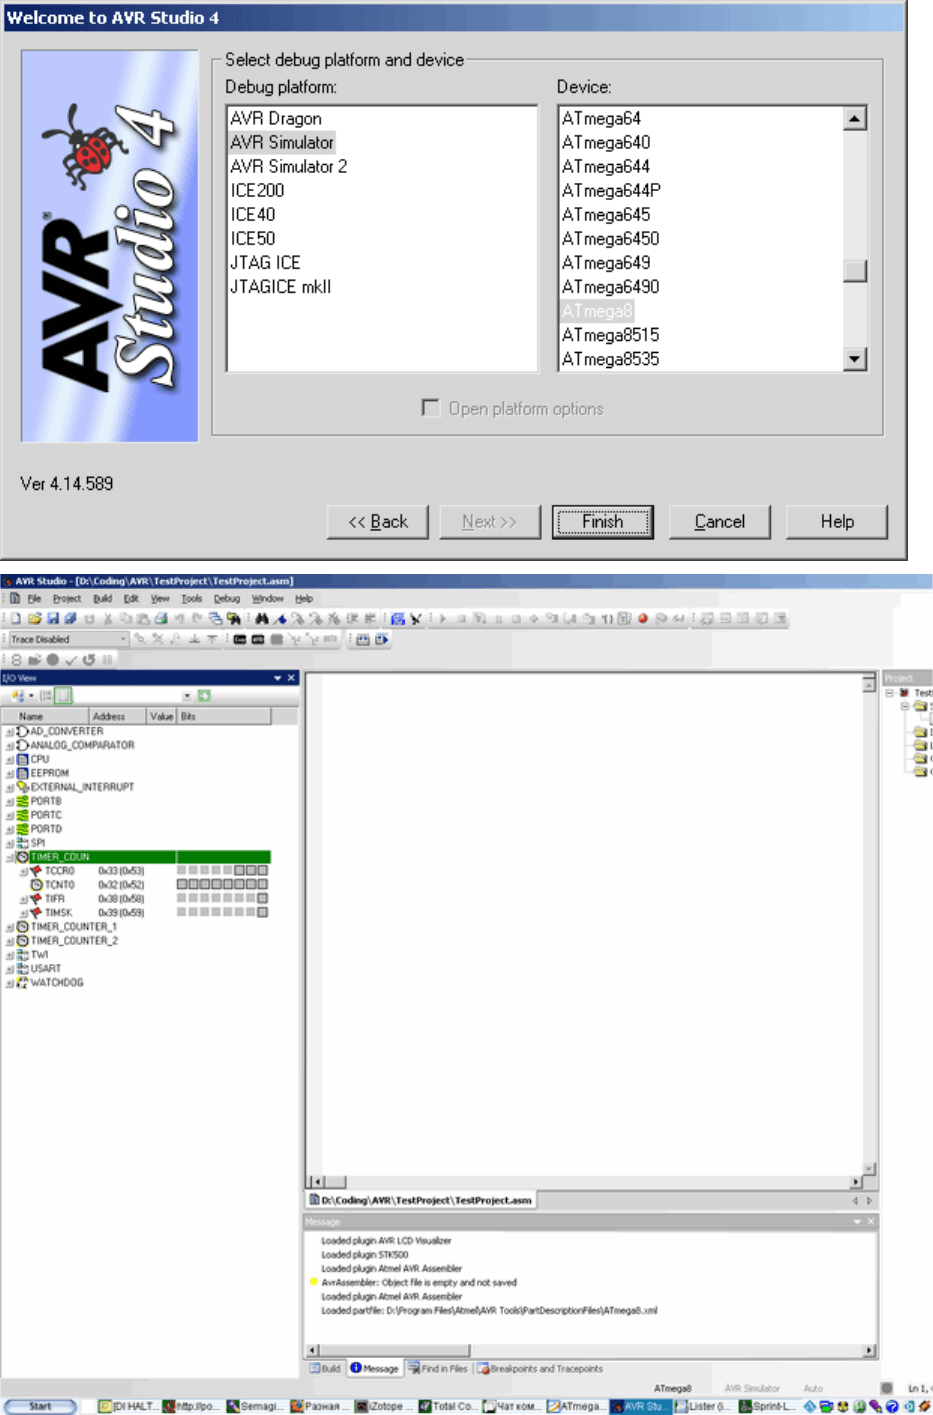Toggle lowest bit of TCNT0 register
The height and width of the screenshot is (1415, 933).
point(263,885)
